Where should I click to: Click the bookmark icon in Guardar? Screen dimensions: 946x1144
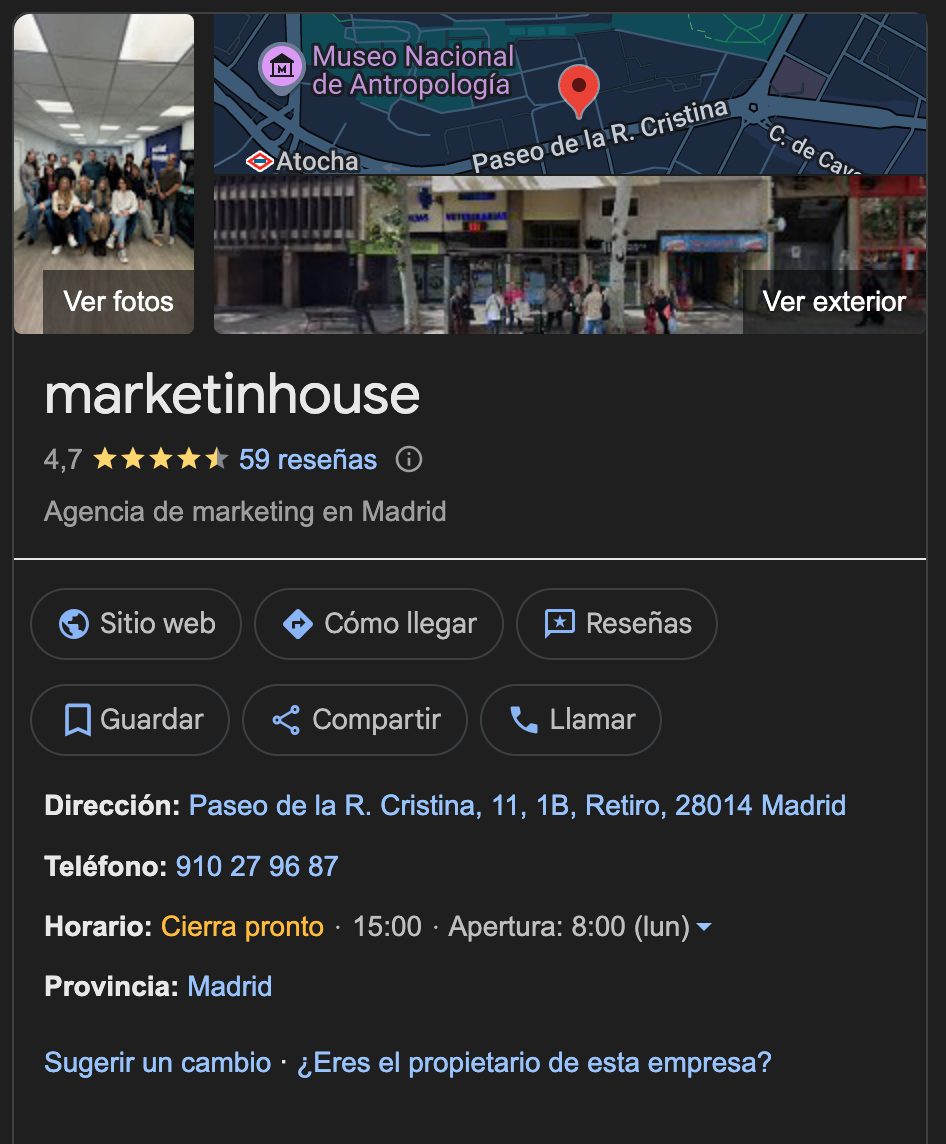(x=77, y=720)
